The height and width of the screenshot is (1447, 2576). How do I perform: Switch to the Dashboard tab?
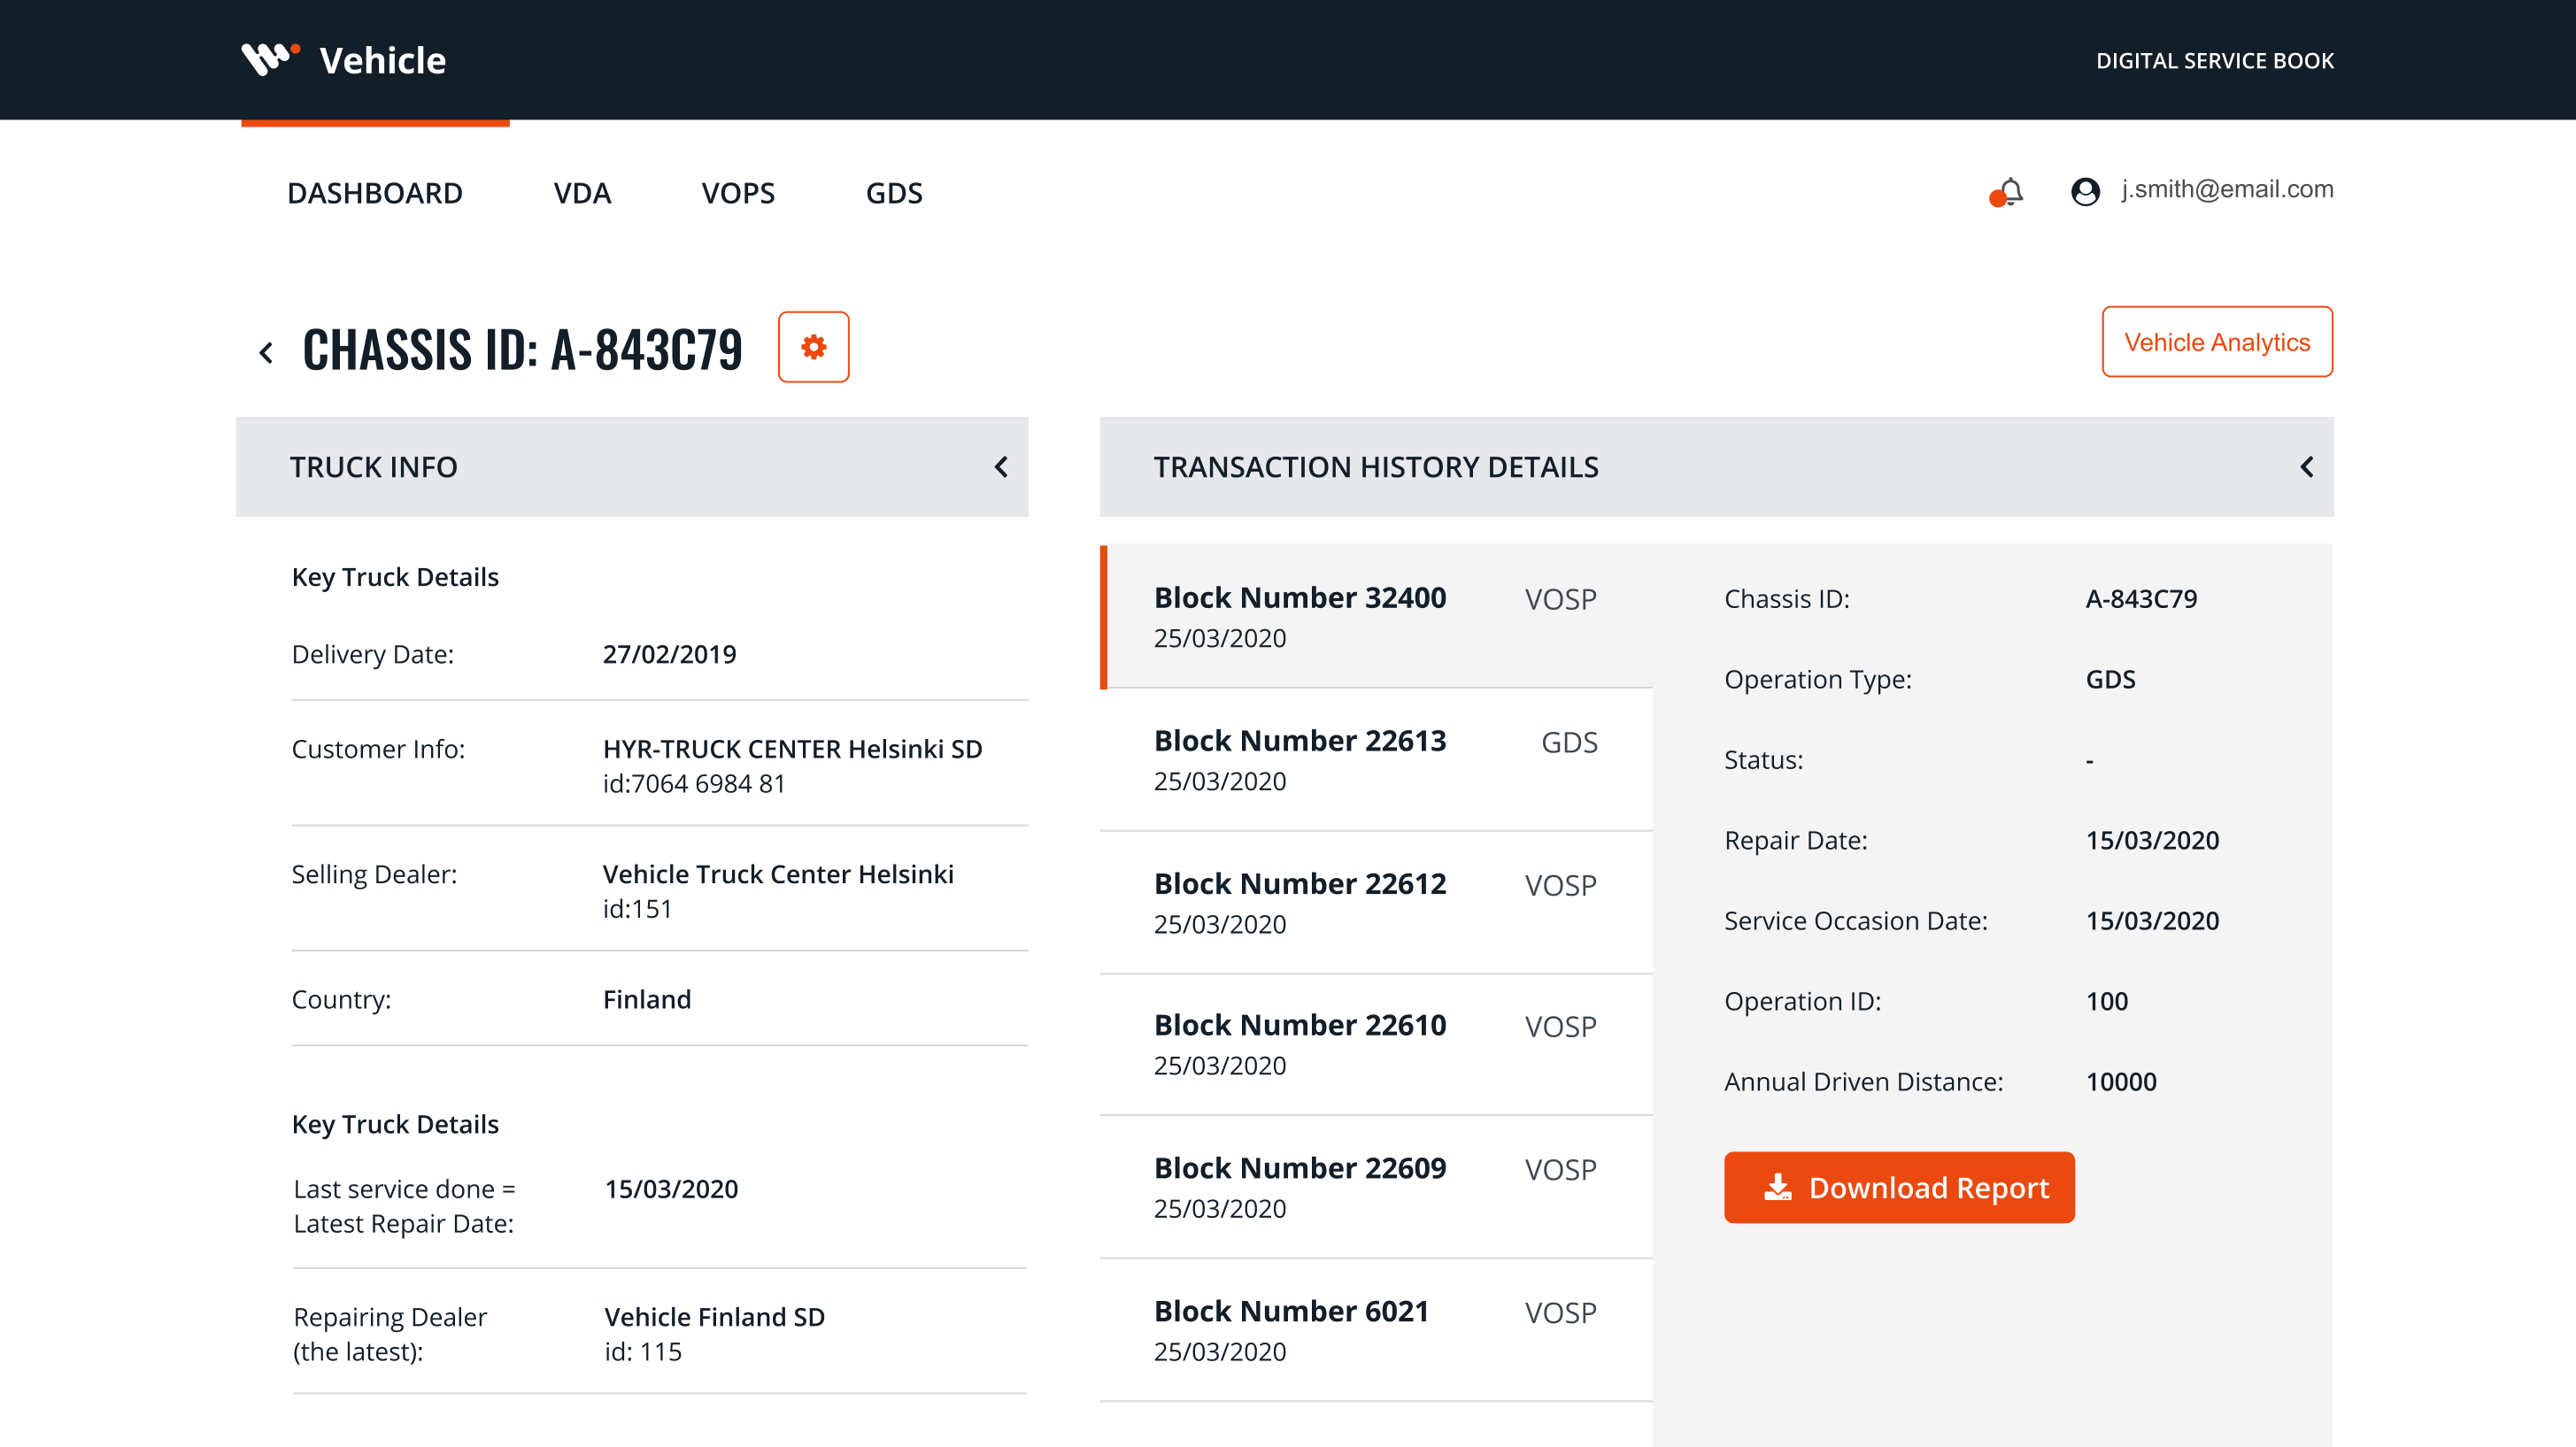(374, 193)
